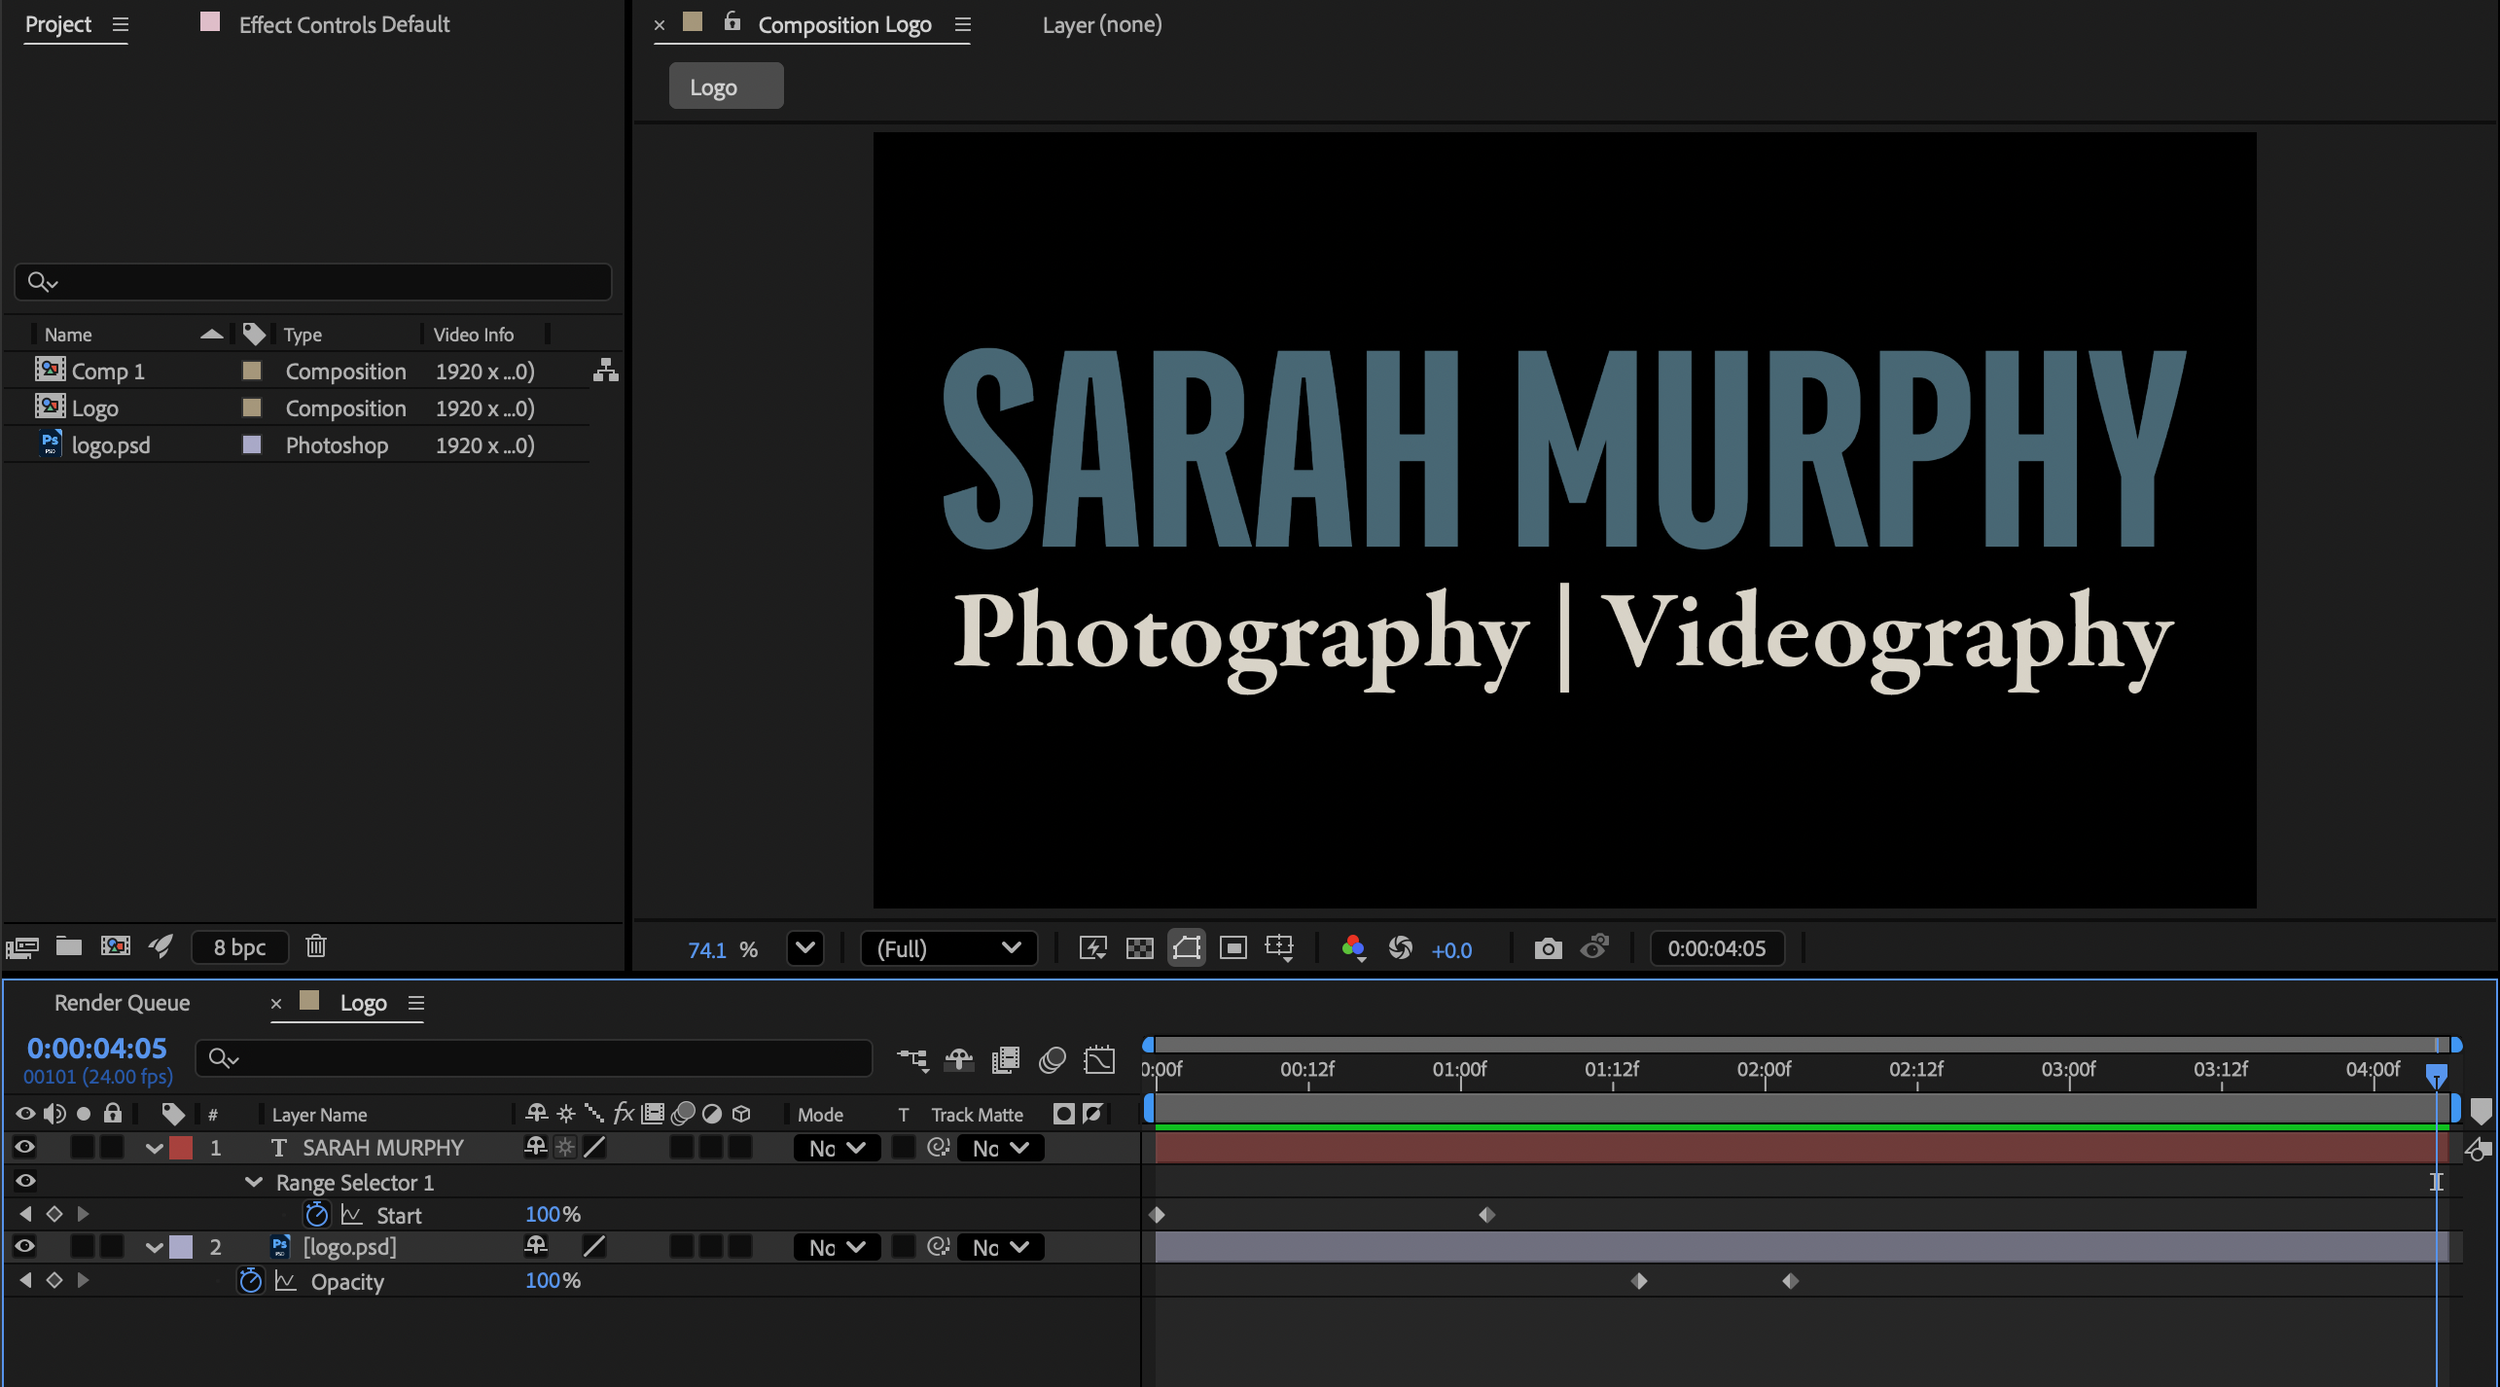This screenshot has width=2500, height=1387.
Task: Toggle the transparency grid icon
Action: pyautogui.click(x=1139, y=948)
